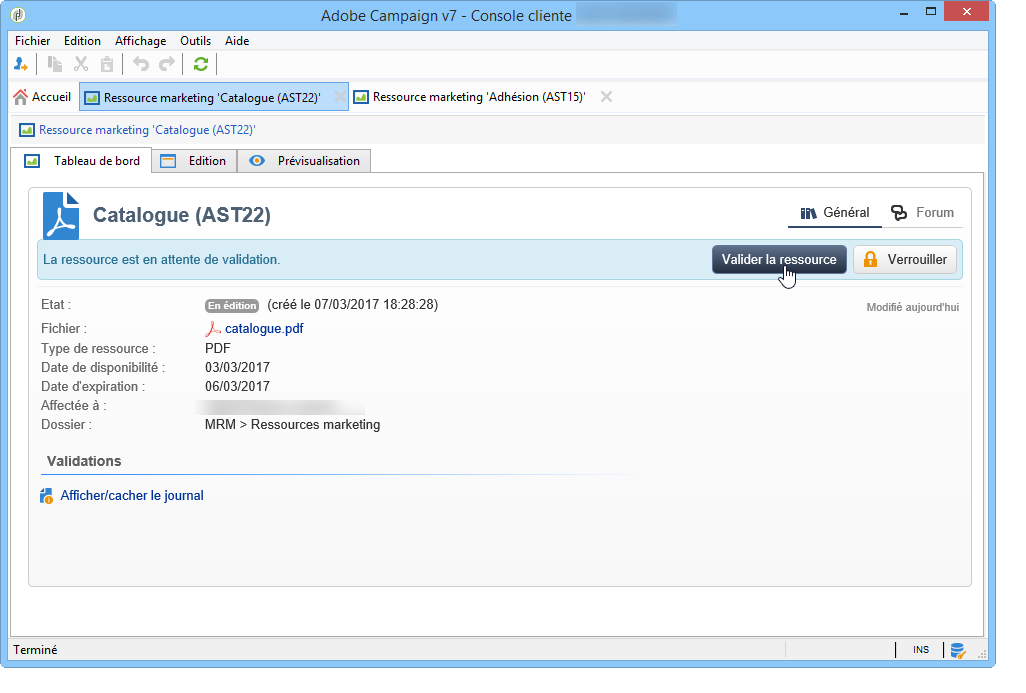This screenshot has height=693, width=1026.
Task: Open the Outils menu
Action: (196, 41)
